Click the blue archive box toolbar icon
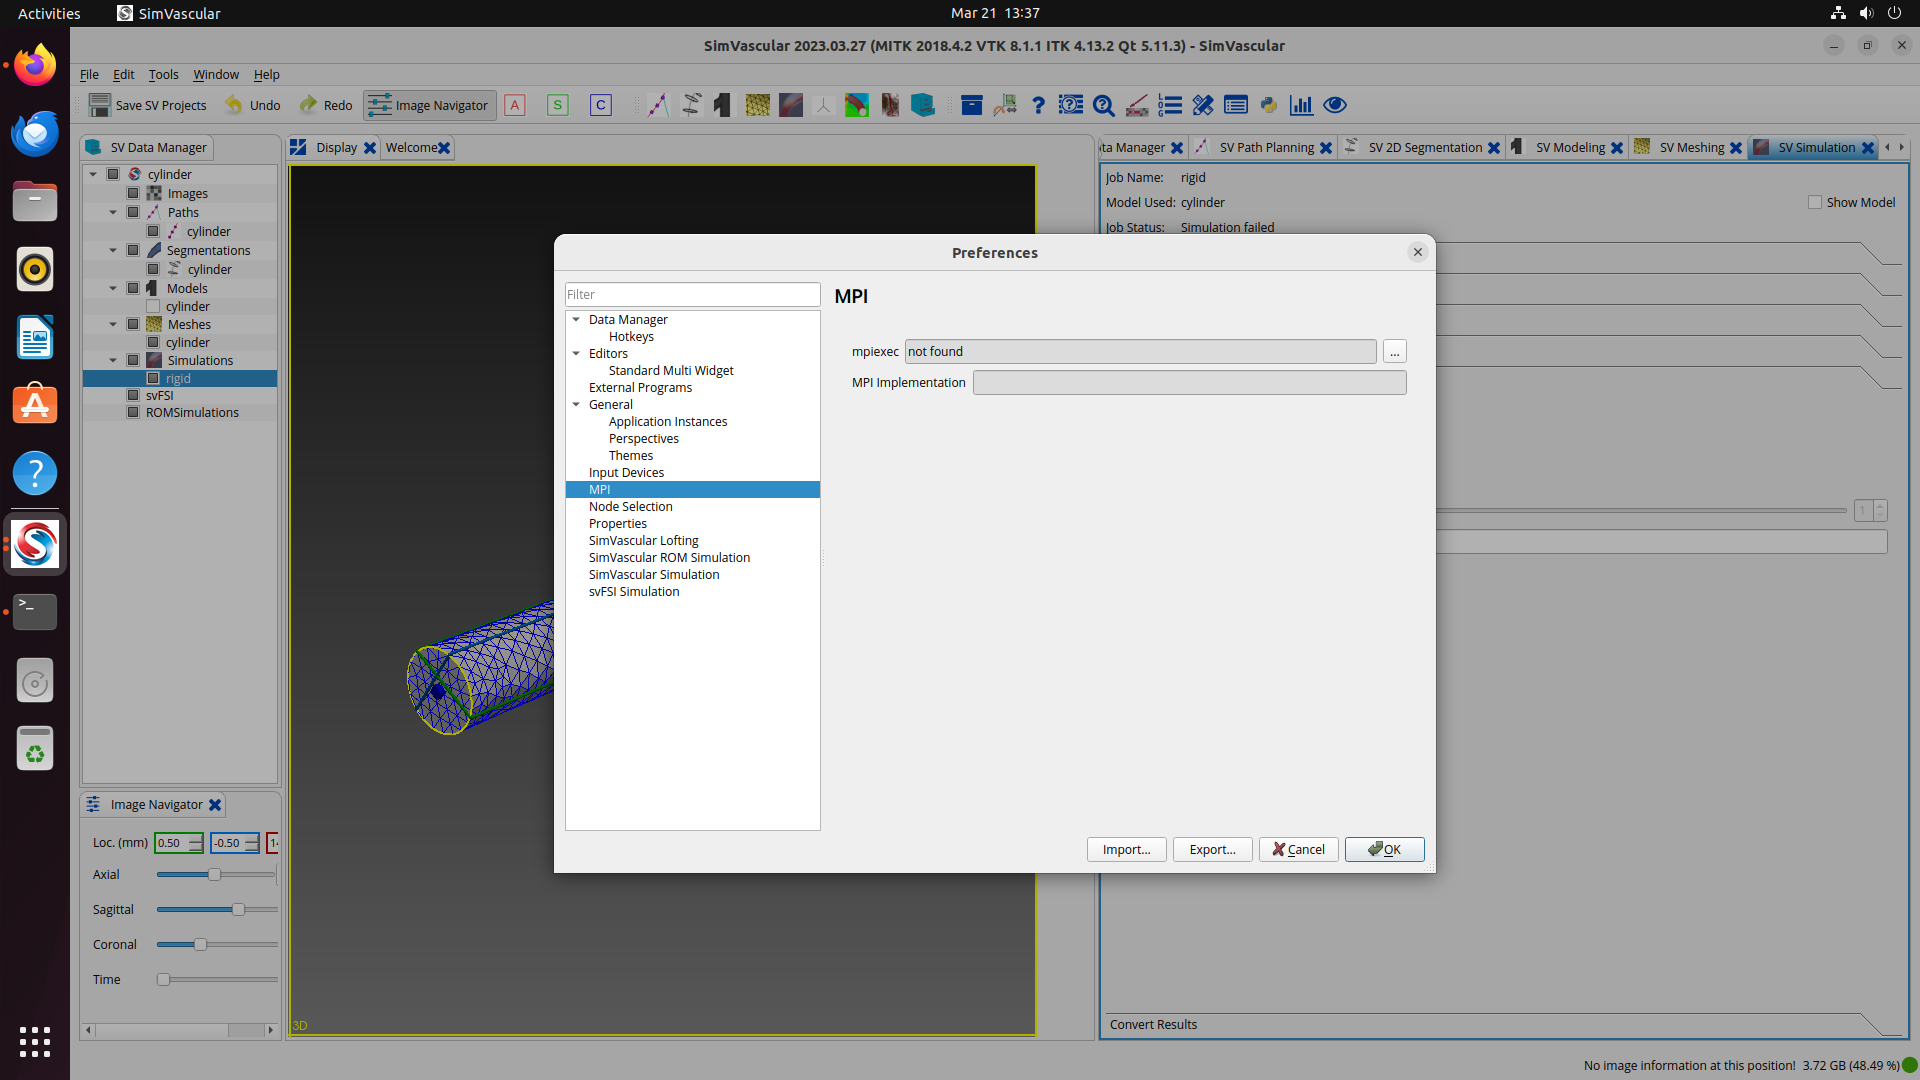 tap(971, 105)
